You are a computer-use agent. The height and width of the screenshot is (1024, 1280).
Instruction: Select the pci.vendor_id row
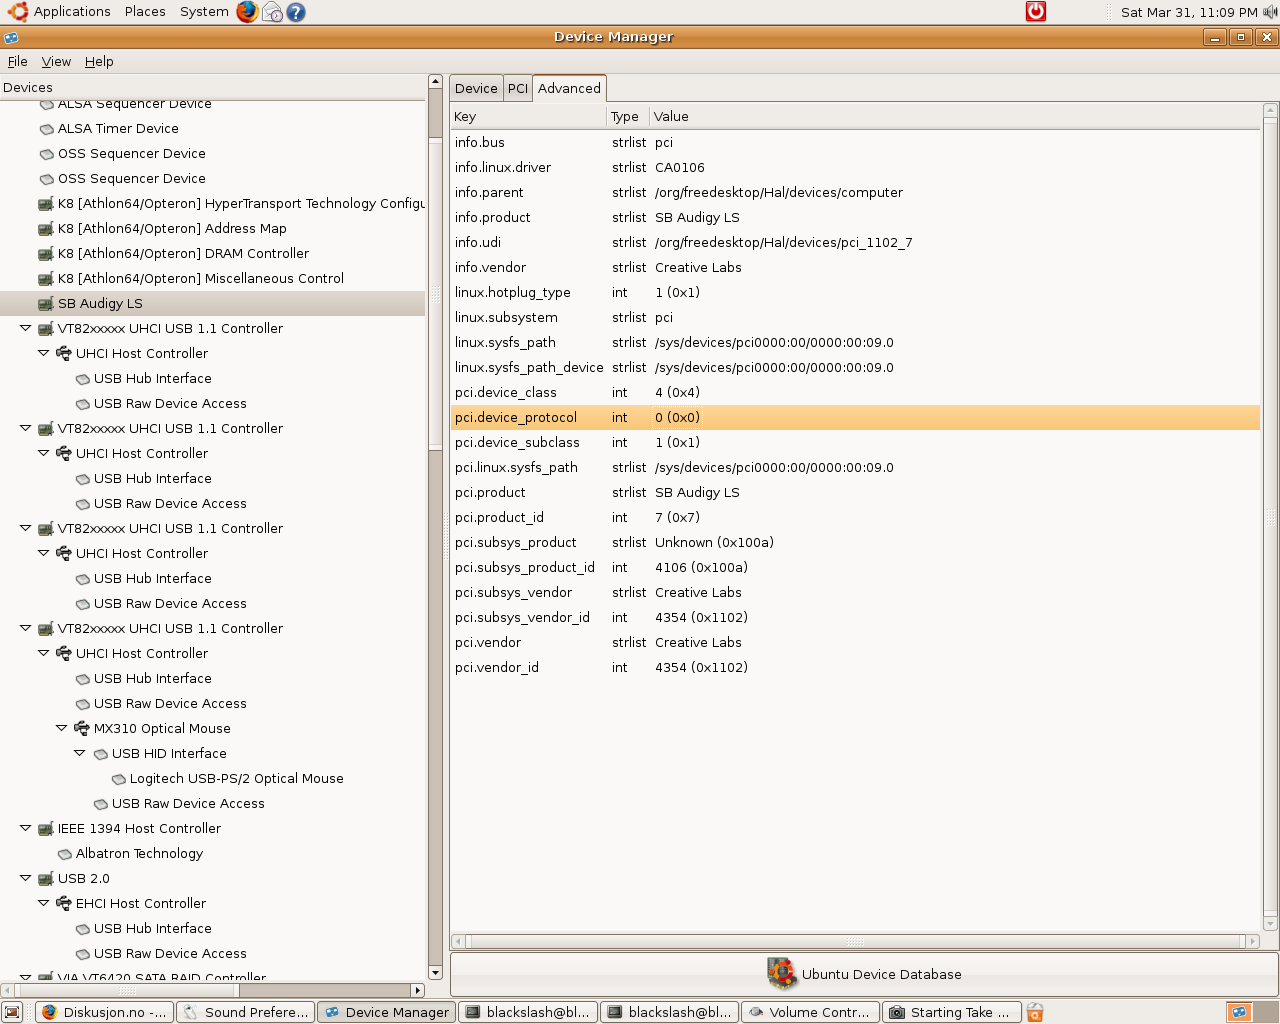click(855, 667)
